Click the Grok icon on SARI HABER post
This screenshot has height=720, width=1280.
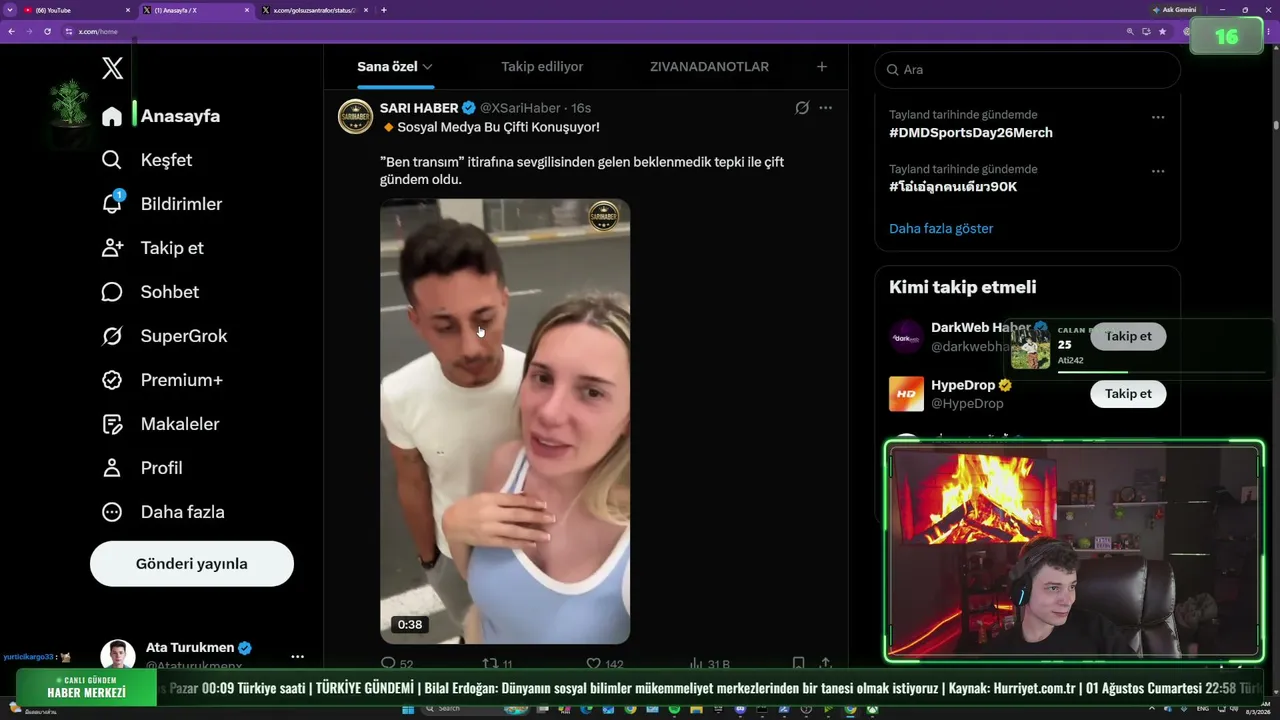point(802,108)
